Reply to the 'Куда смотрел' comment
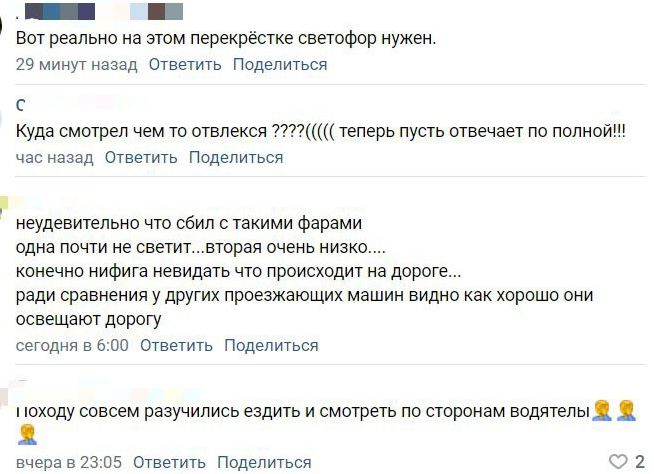 (x=141, y=158)
